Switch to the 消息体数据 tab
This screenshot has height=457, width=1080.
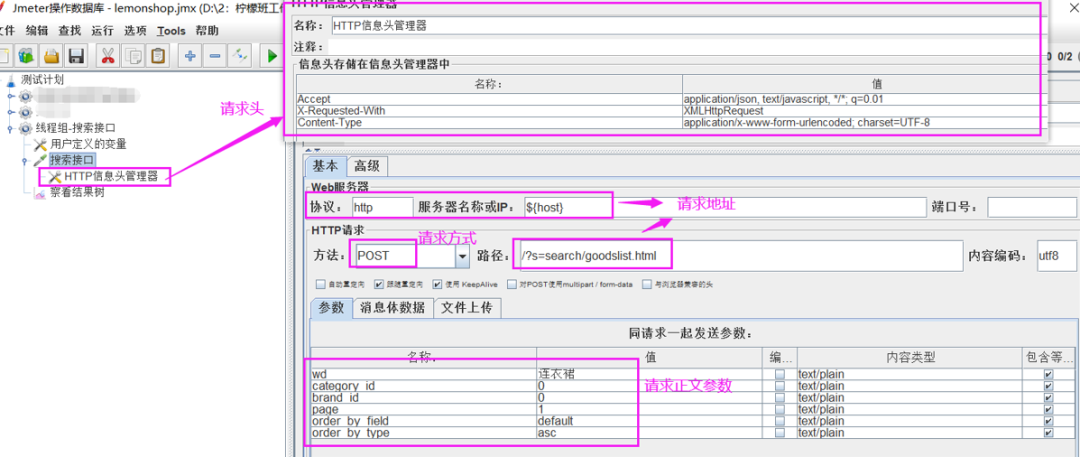click(x=393, y=308)
